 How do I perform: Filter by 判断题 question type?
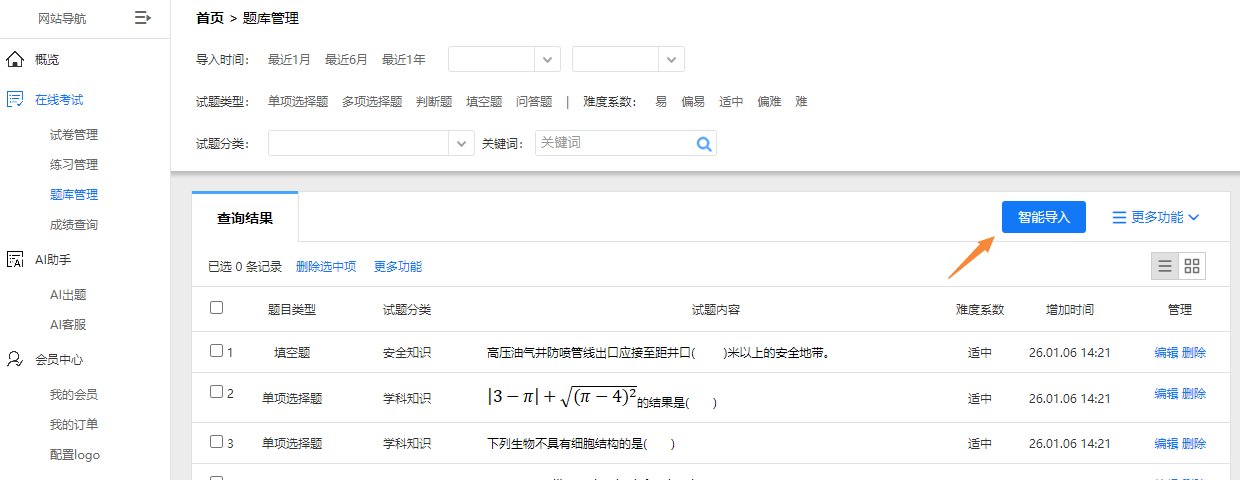(x=434, y=102)
